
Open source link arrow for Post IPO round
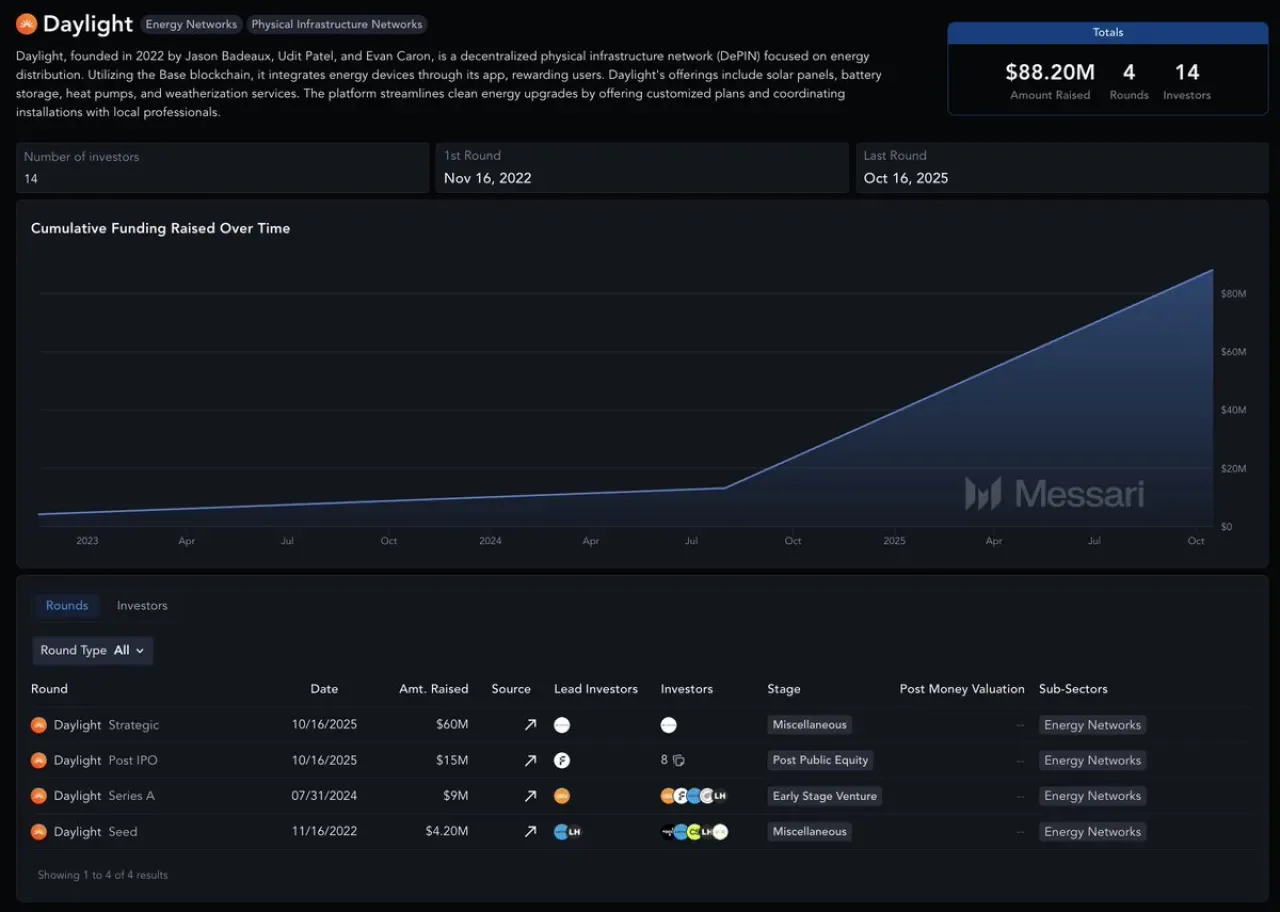530,761
